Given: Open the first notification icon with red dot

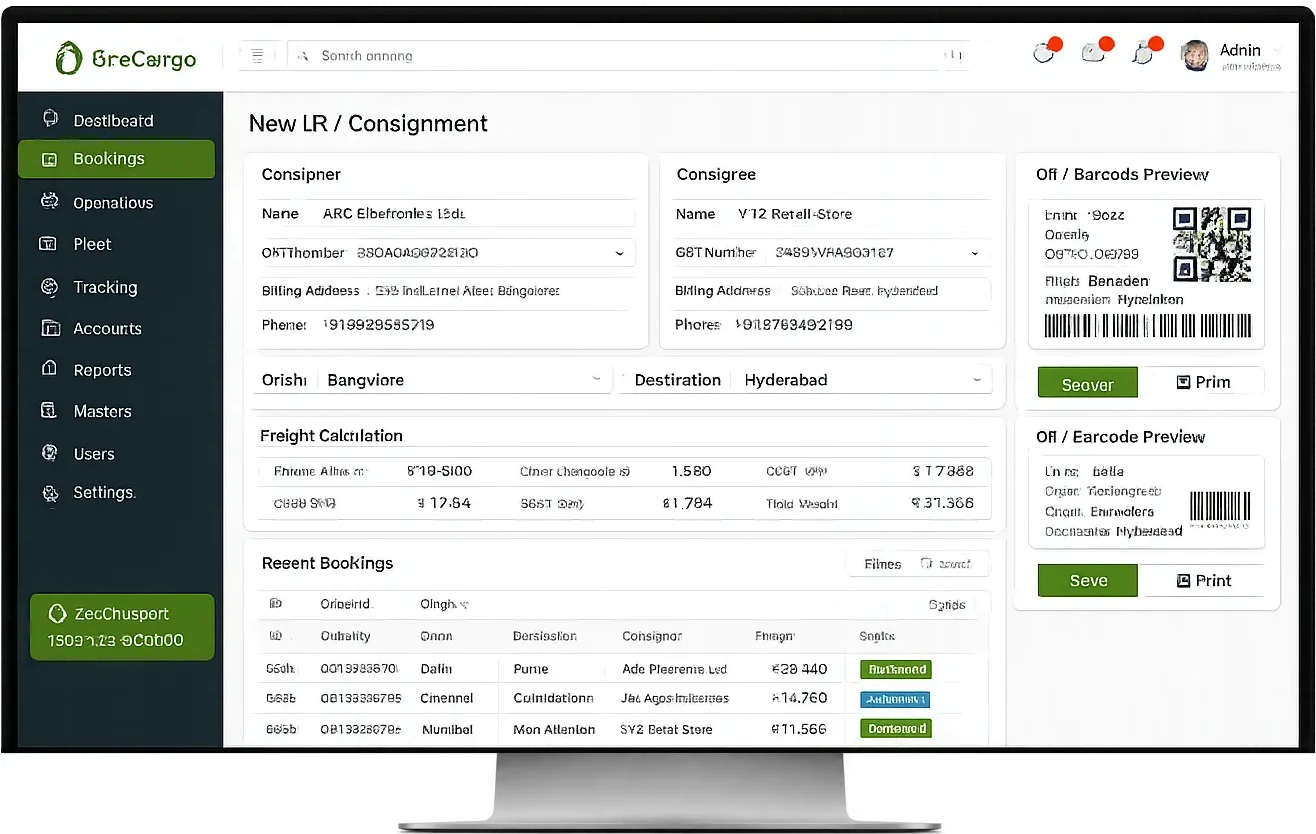Looking at the screenshot, I should pos(1046,52).
